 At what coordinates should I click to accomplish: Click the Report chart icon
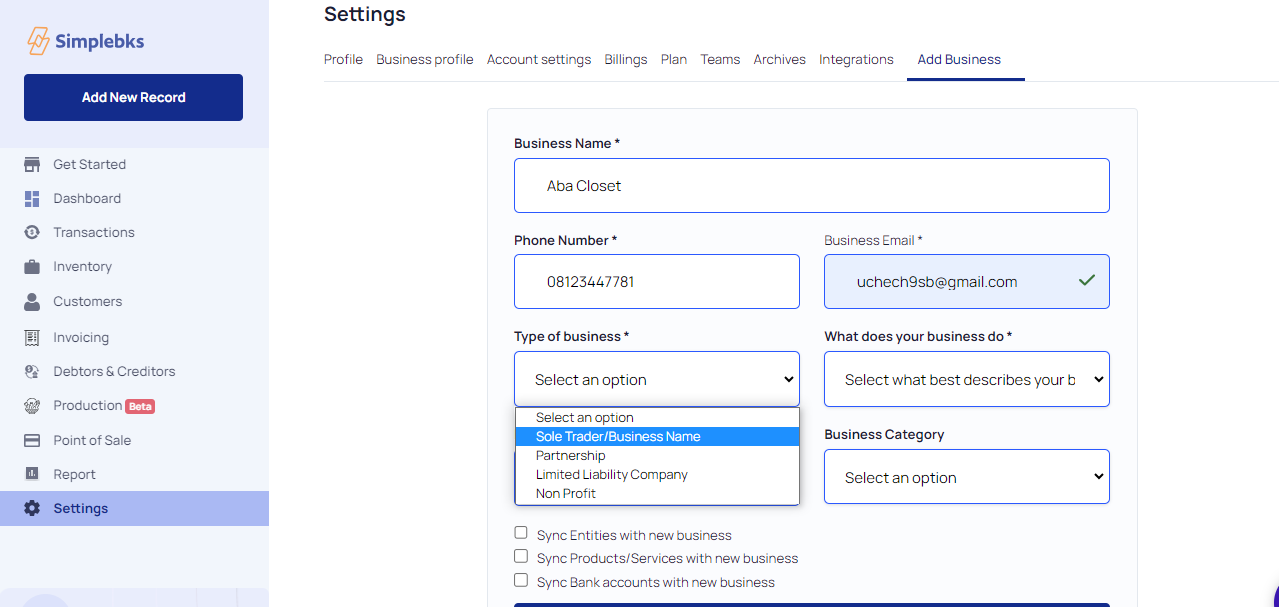pos(32,475)
